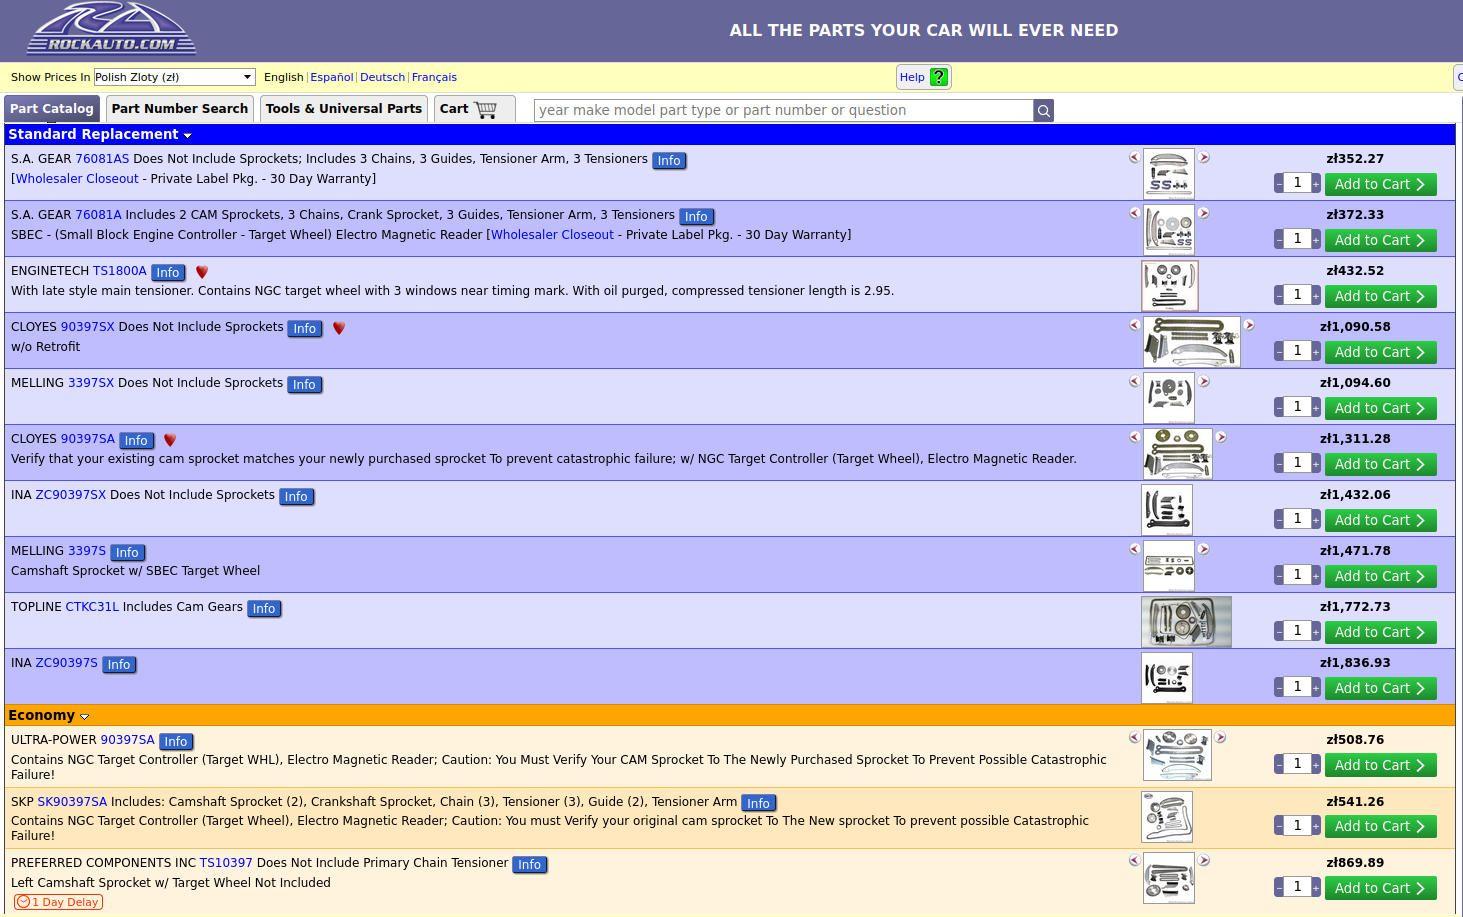Increase quantity for ULTRA-POWER 90397SA
This screenshot has width=1463, height=917.
pyautogui.click(x=1315, y=764)
